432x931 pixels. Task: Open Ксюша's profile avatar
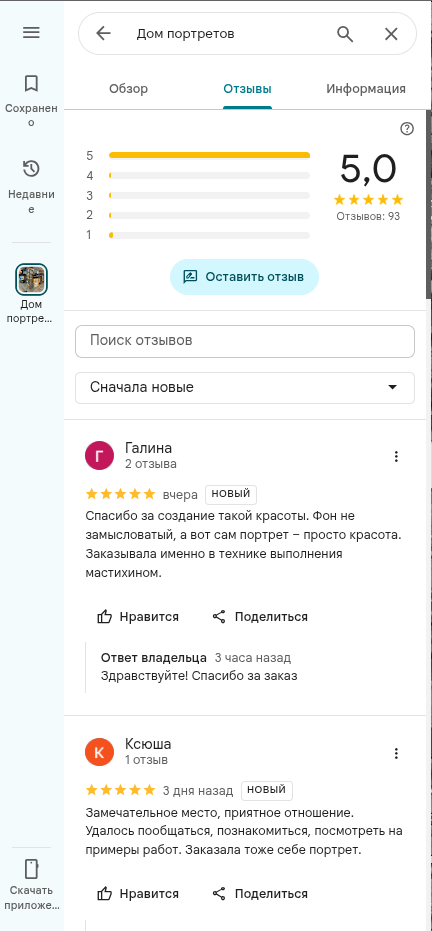coord(100,752)
